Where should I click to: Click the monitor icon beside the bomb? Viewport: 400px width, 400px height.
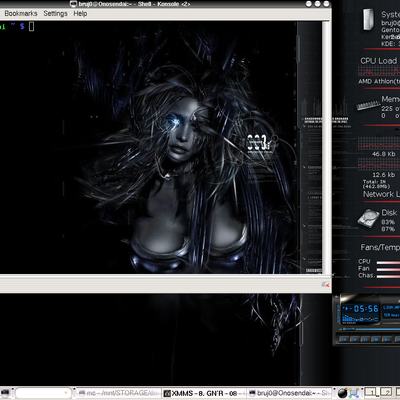(354, 393)
